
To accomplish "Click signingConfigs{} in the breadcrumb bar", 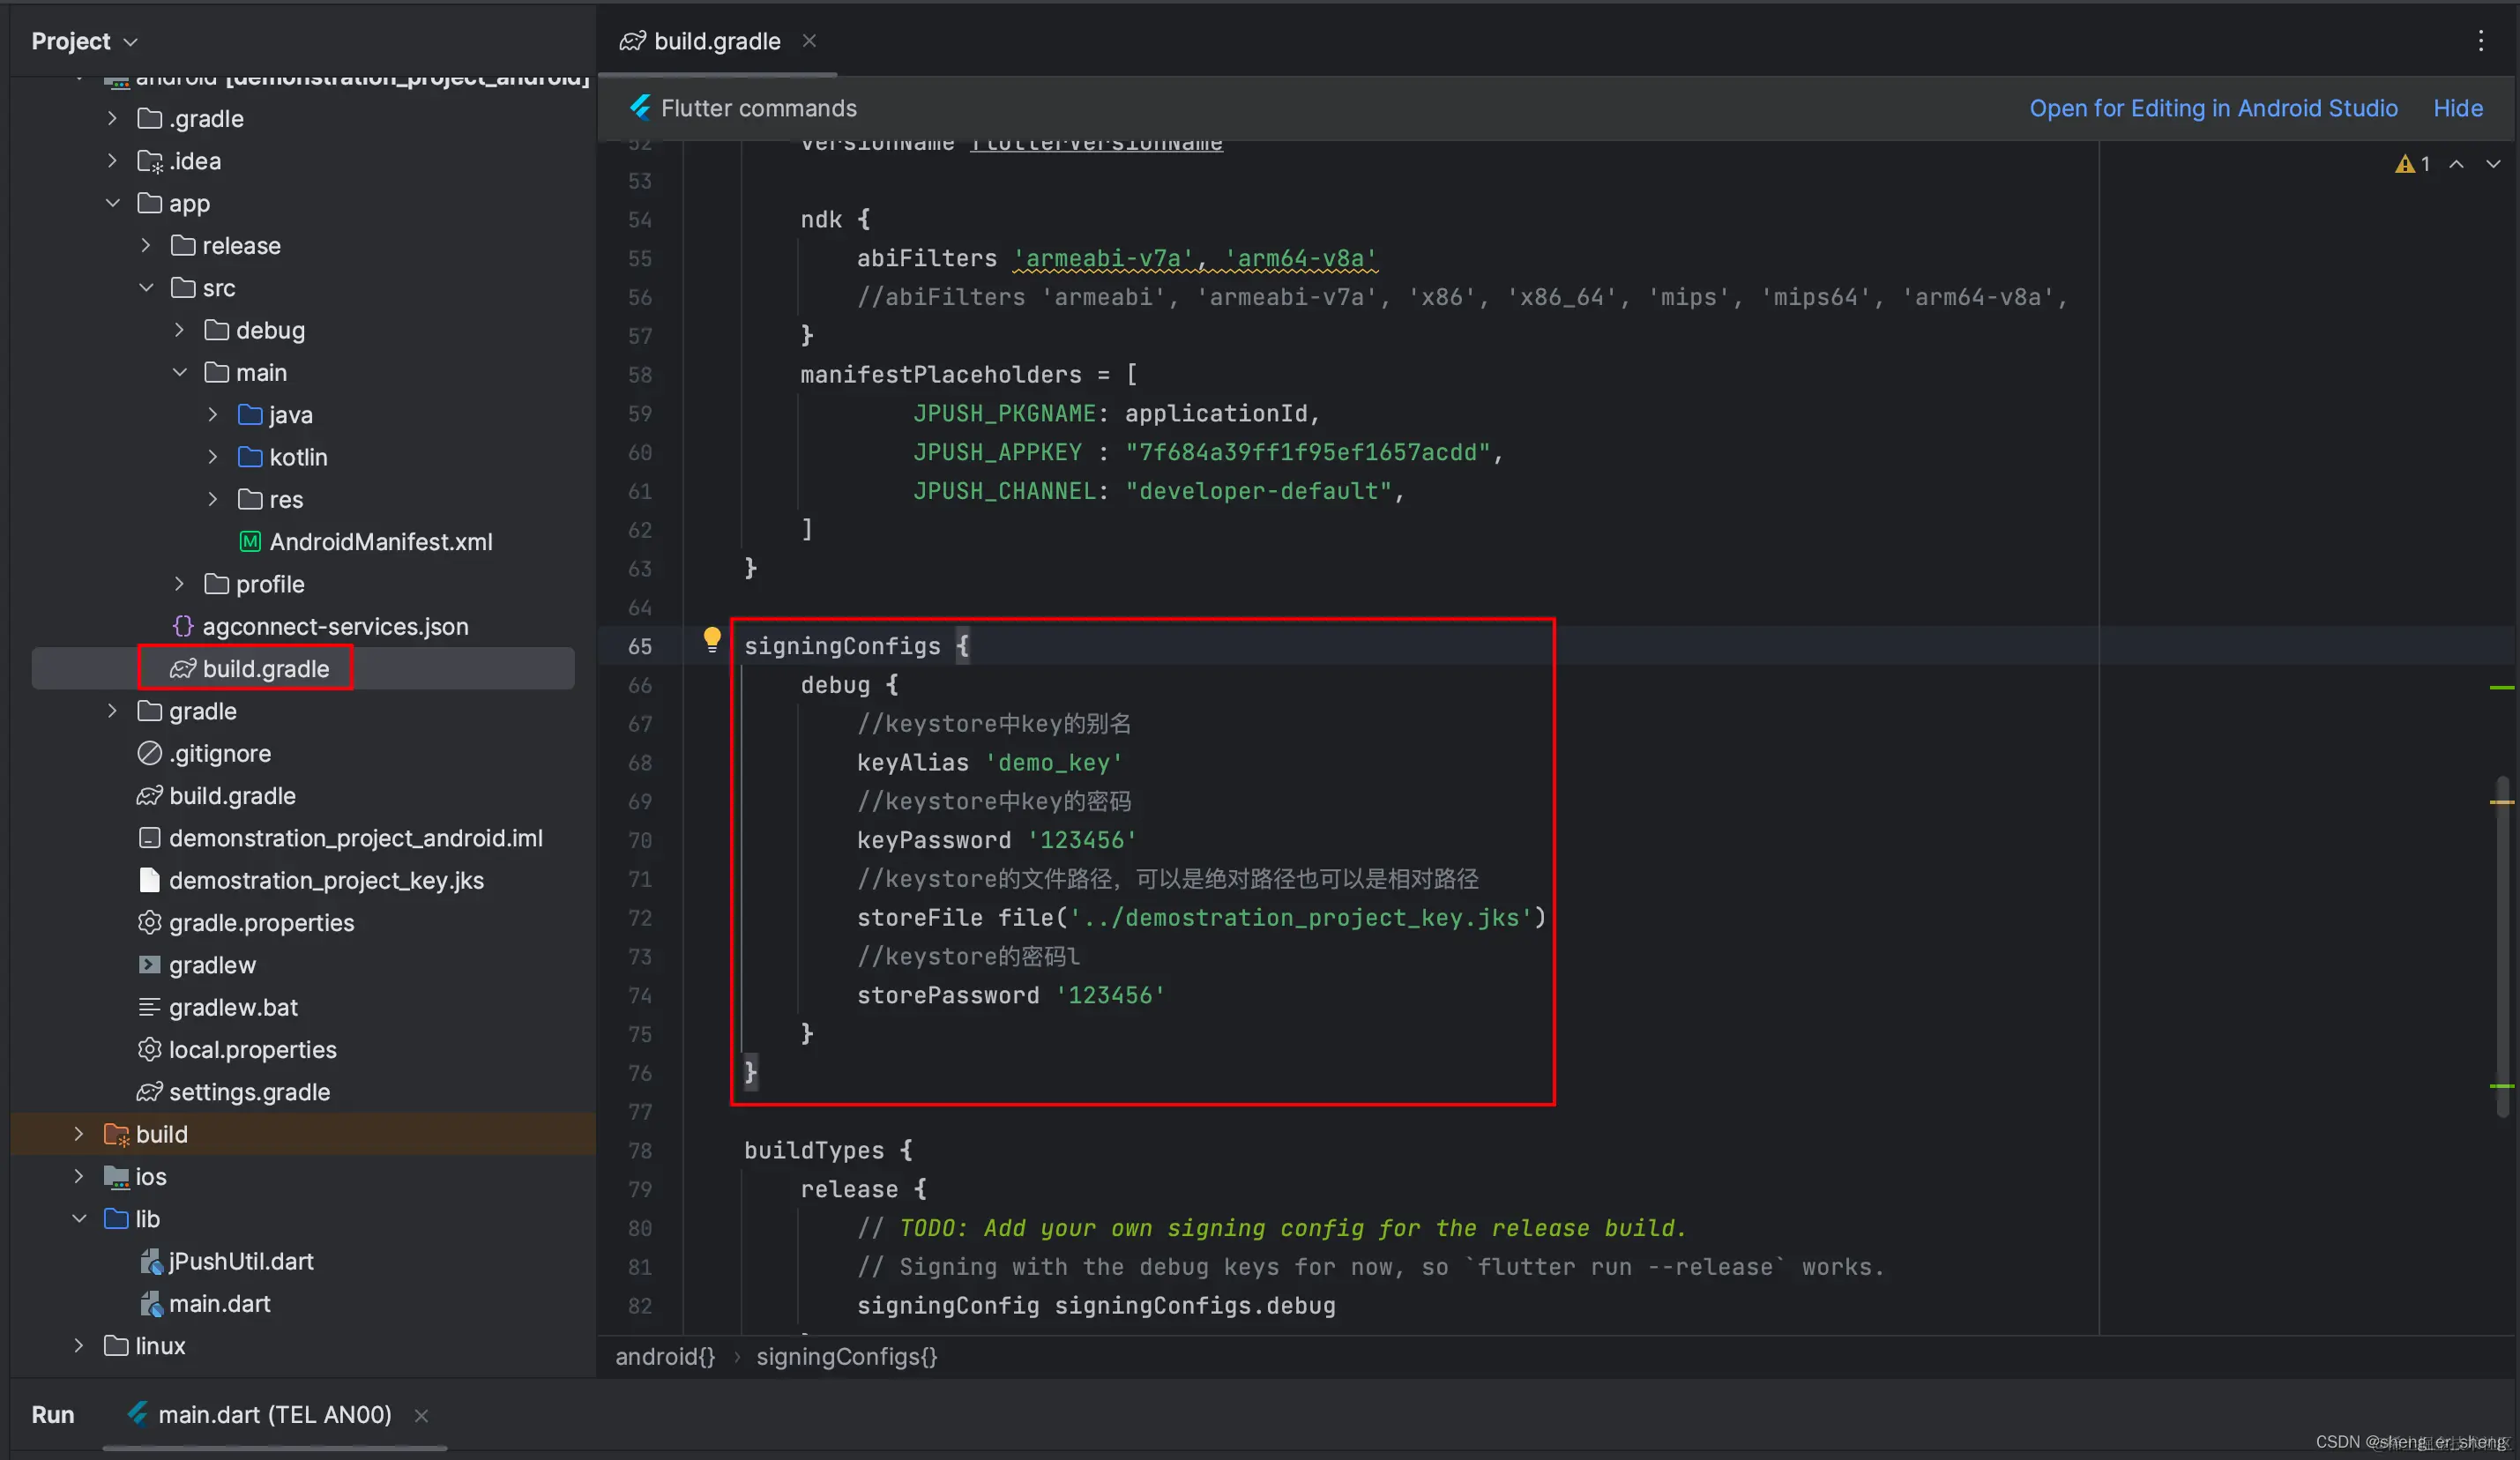I will 846,1356.
